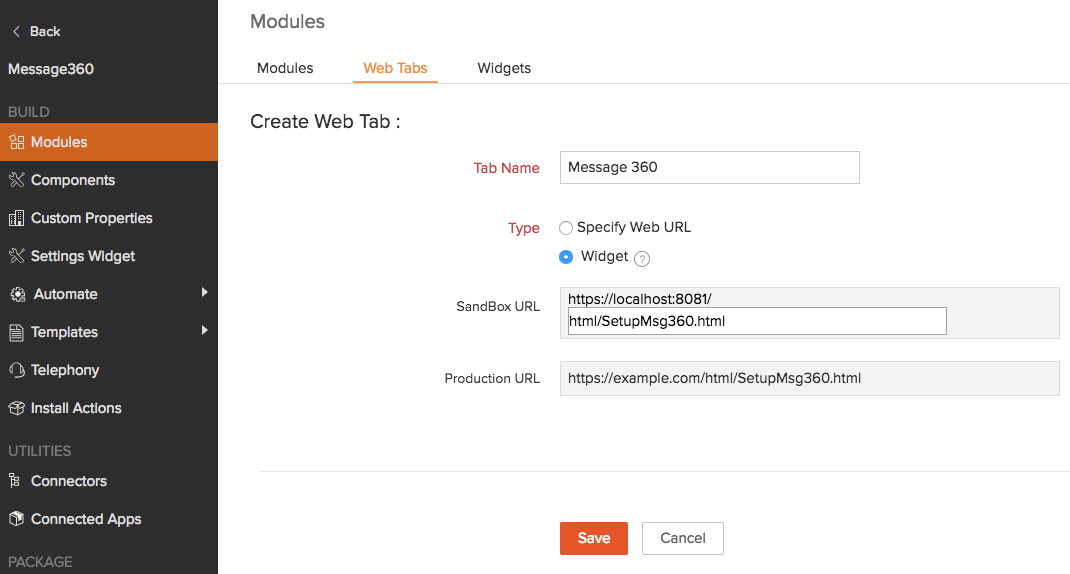Click the Telephony headset icon
This screenshot has height=574, width=1070.
pyautogui.click(x=16, y=370)
